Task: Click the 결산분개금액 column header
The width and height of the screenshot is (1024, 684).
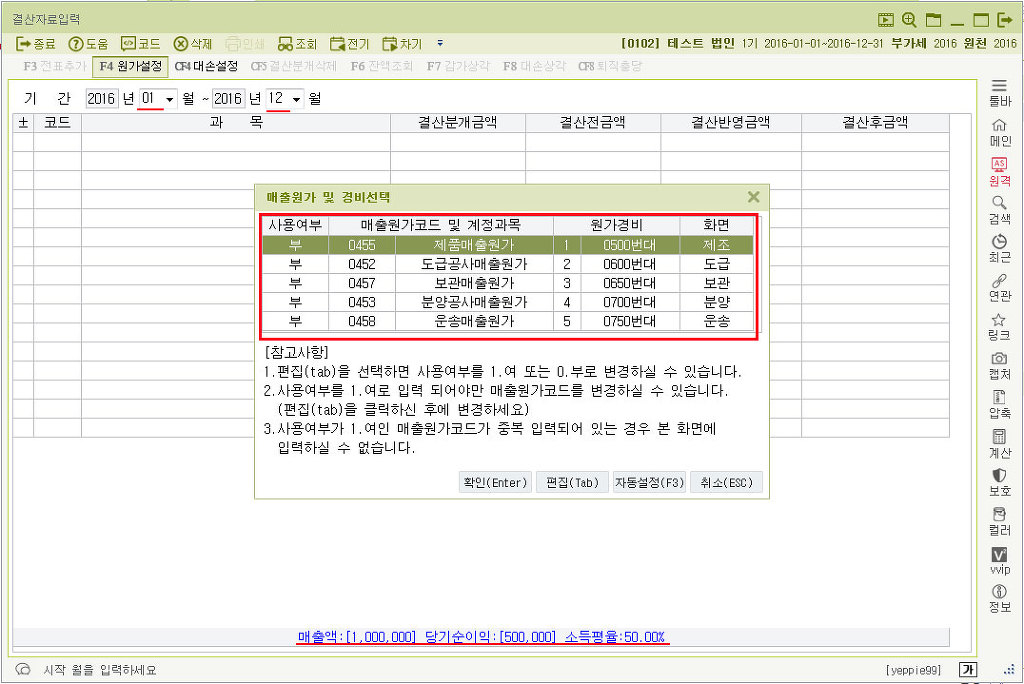Action: pos(458,122)
